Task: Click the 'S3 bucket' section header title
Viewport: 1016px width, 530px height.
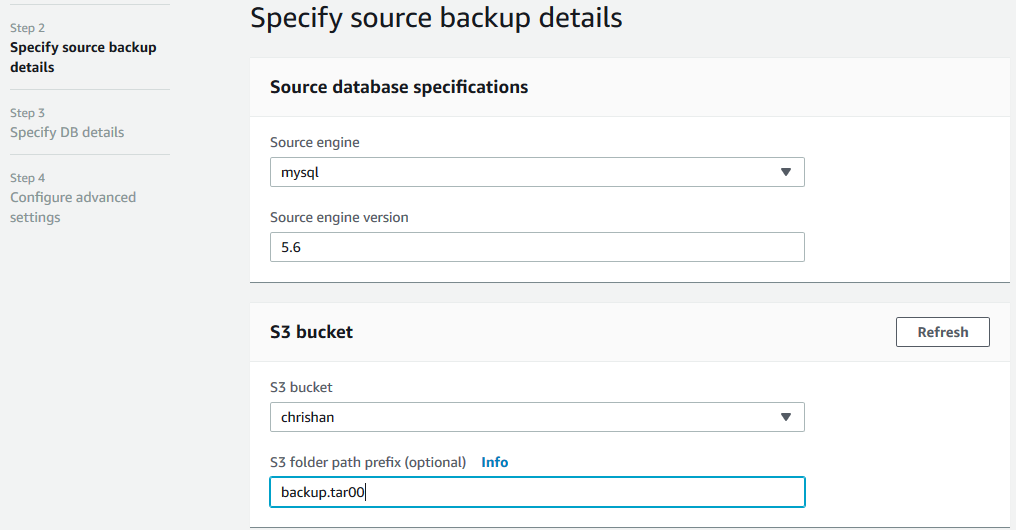Action: (x=311, y=332)
